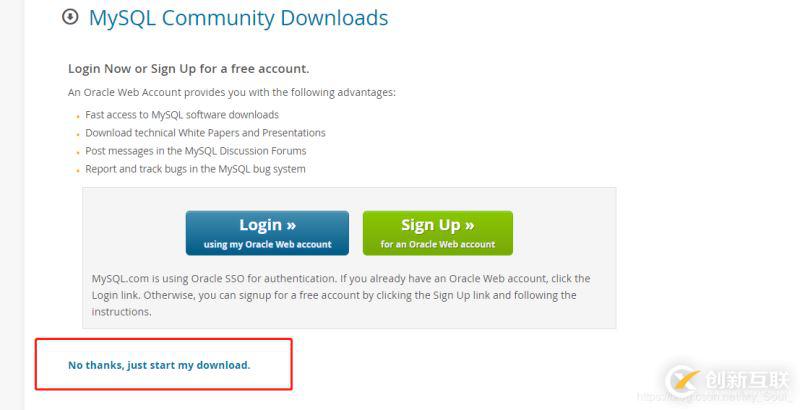Click the download arrow icon beside the title
Screen dimensions: 800x410
[70, 17]
